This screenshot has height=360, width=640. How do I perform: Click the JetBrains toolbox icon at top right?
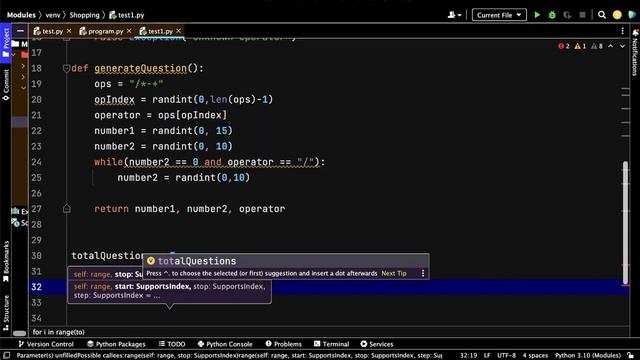click(x=632, y=15)
